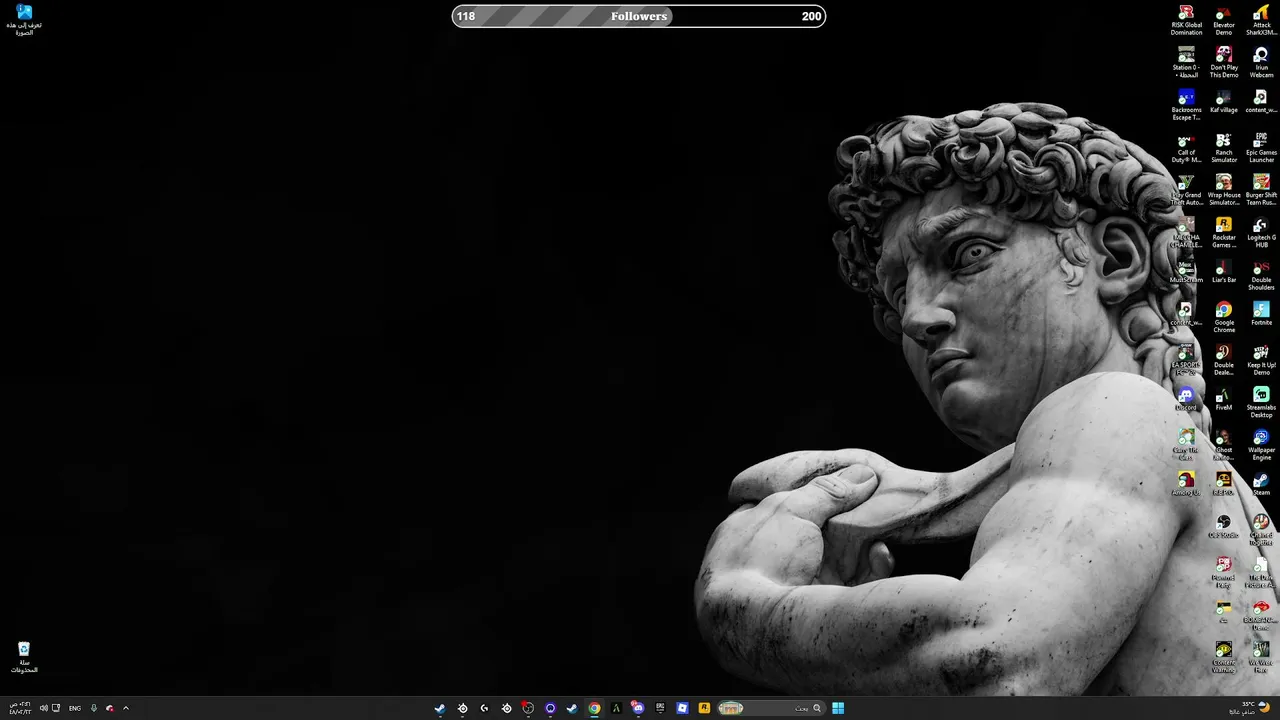The height and width of the screenshot is (720, 1280).
Task: Select the Content Warning desktop icon
Action: pyautogui.click(x=1224, y=658)
